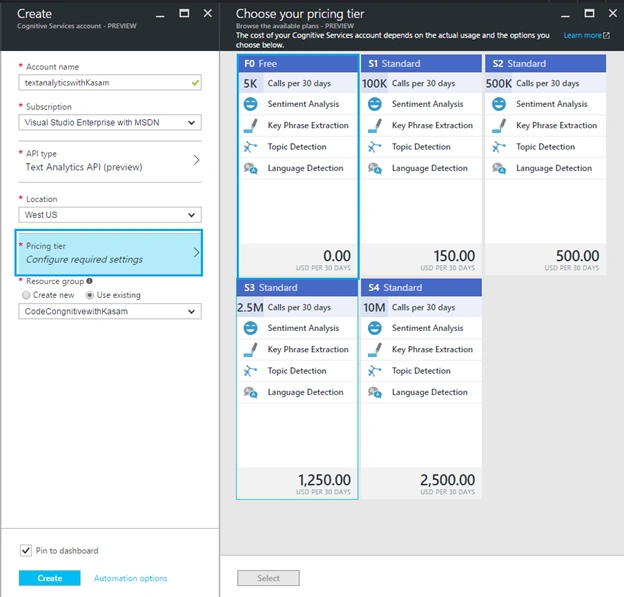
Task: Click Topic Detection icon in S2 Standard
Action: [x=499, y=147]
